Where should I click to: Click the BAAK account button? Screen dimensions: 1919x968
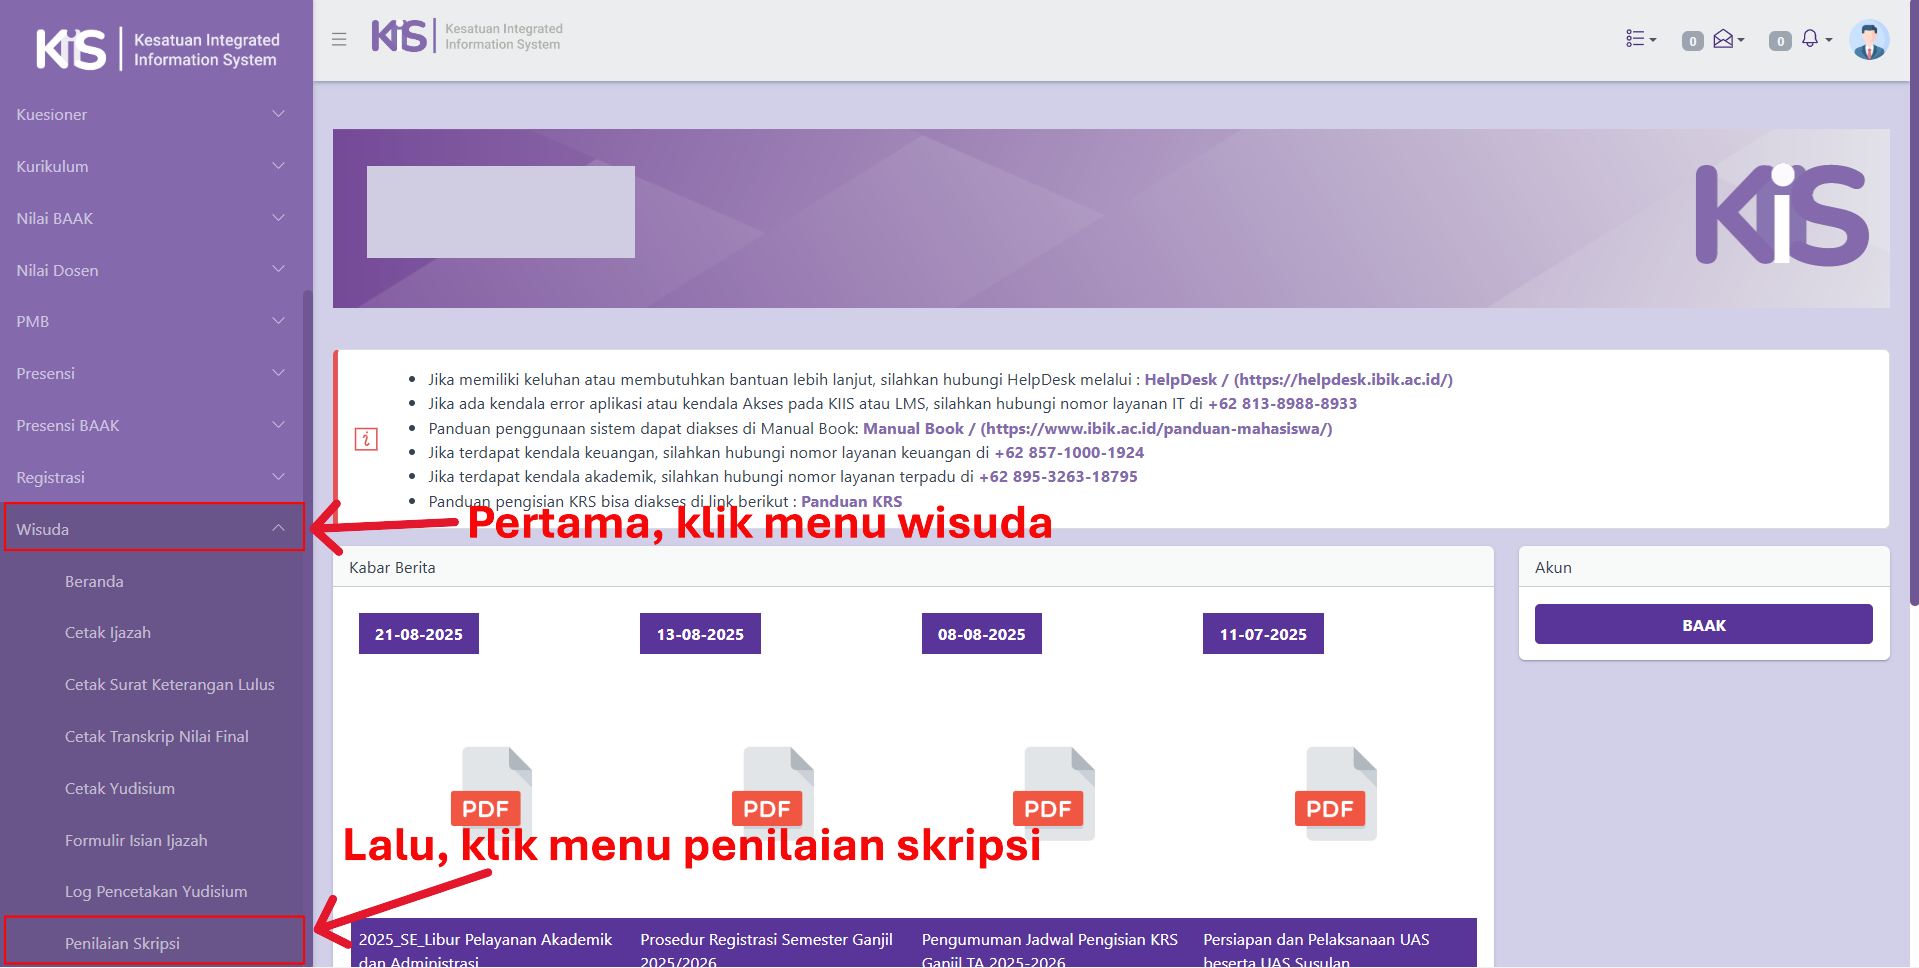[x=1702, y=625]
